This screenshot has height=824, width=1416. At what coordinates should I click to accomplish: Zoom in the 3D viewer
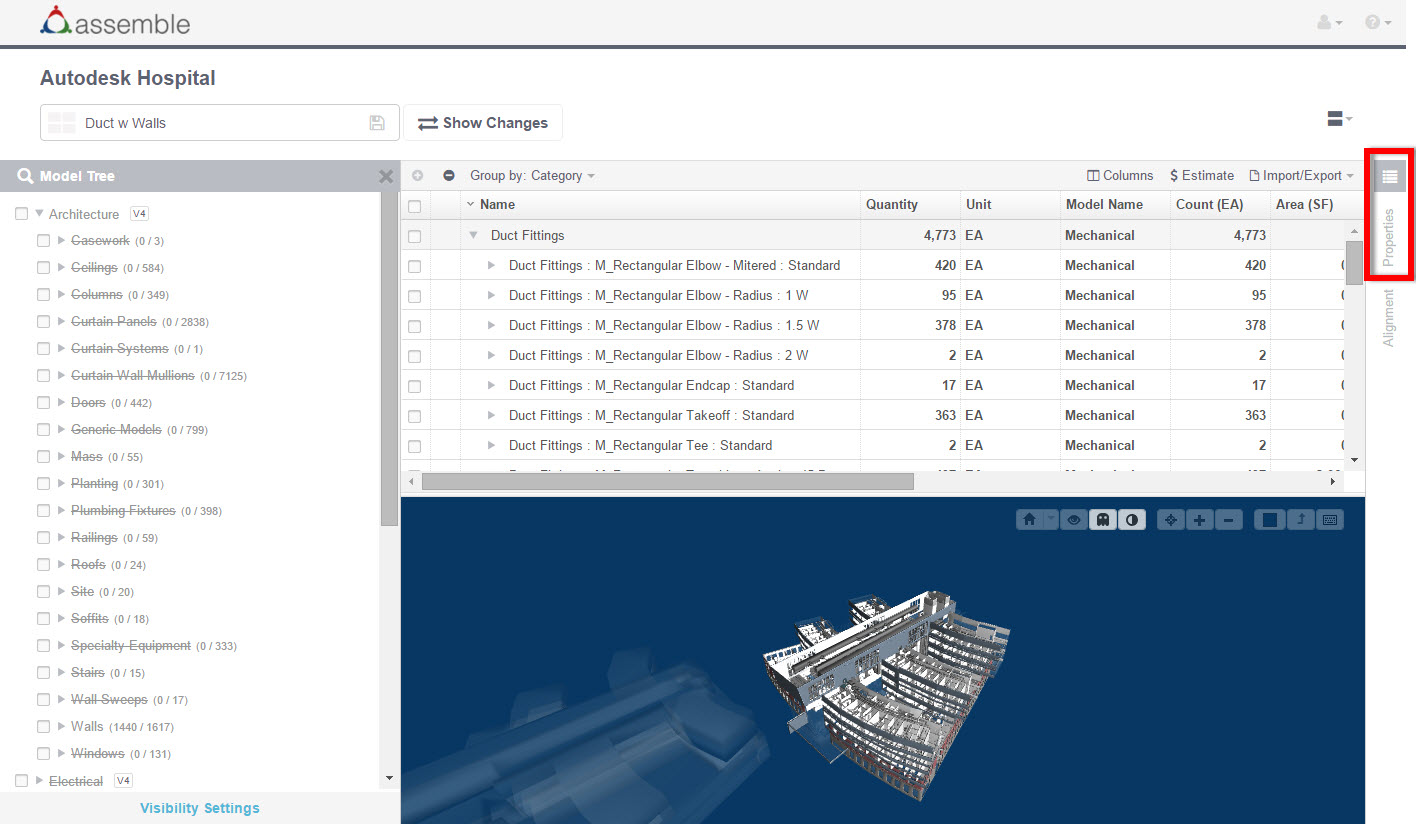[1200, 520]
